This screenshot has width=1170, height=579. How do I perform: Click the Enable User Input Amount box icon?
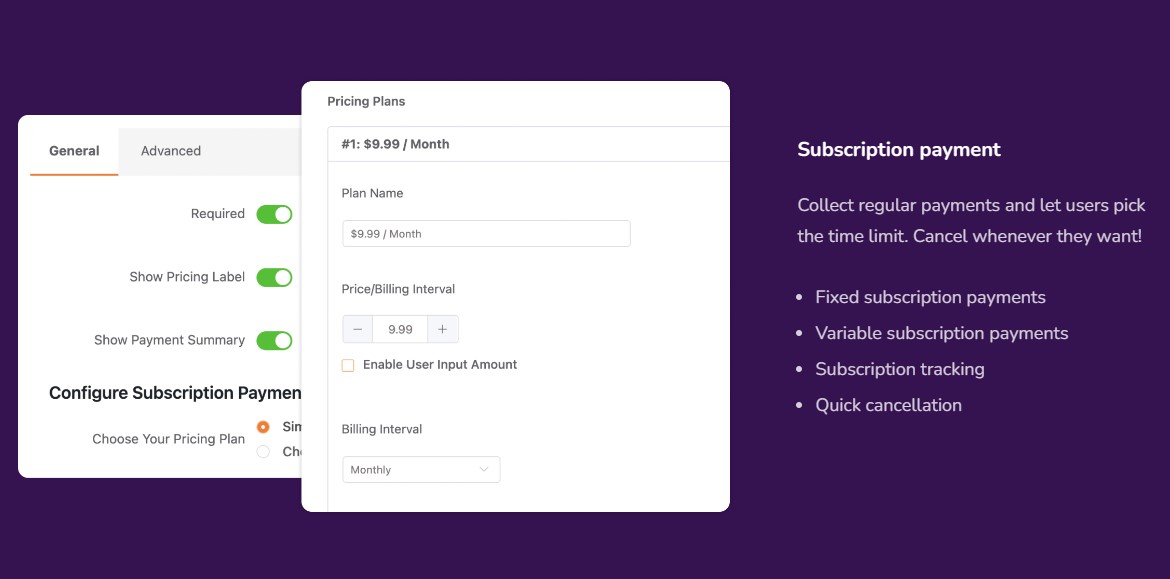pos(347,365)
